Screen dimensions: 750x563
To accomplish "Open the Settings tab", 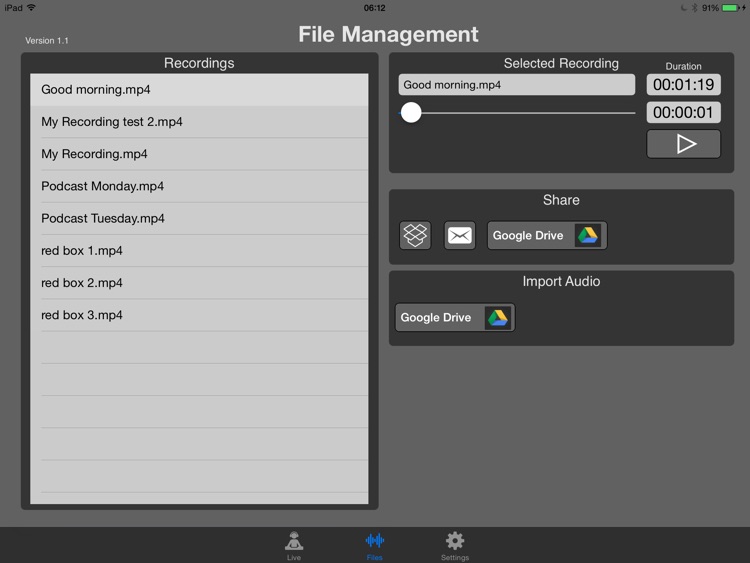I will 455,545.
